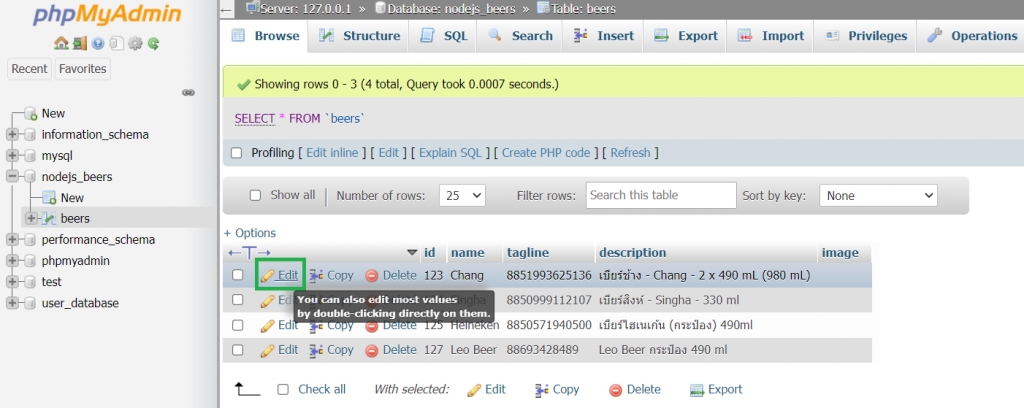Image resolution: width=1024 pixels, height=408 pixels.
Task: Click the page documentation icon beside gear
Action: 116,44
